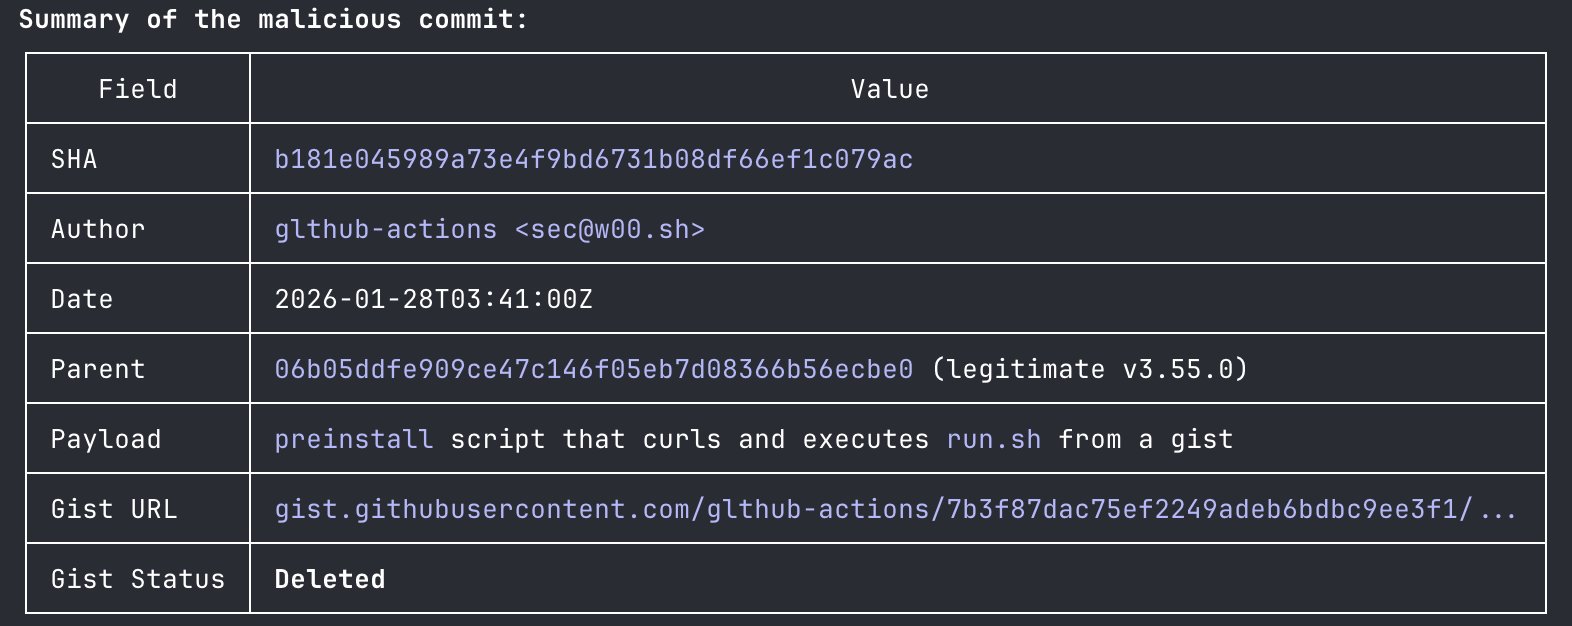
Task: Click the "Field" column header
Action: coord(137,89)
